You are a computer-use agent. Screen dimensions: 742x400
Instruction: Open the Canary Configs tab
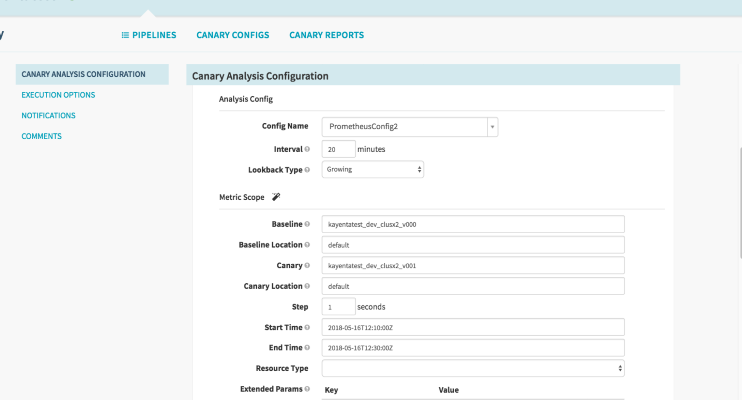click(233, 35)
